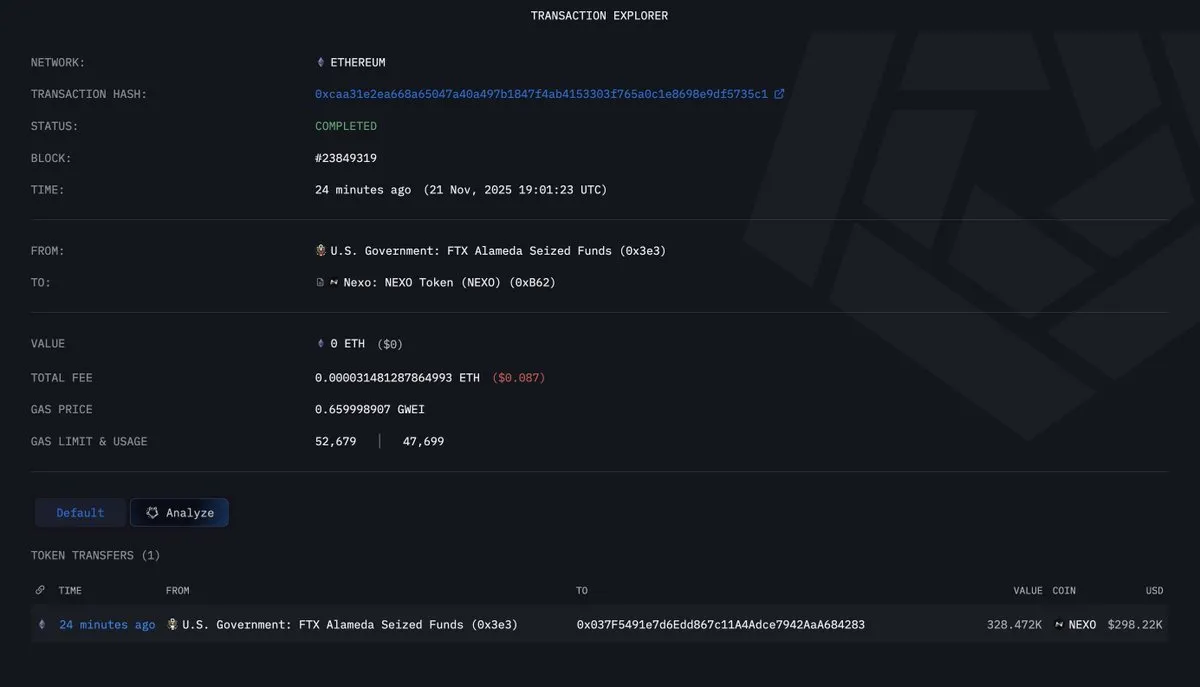Screen dimensions: 1200x687
Task: Click the USD column header in token transfers
Action: point(1154,591)
